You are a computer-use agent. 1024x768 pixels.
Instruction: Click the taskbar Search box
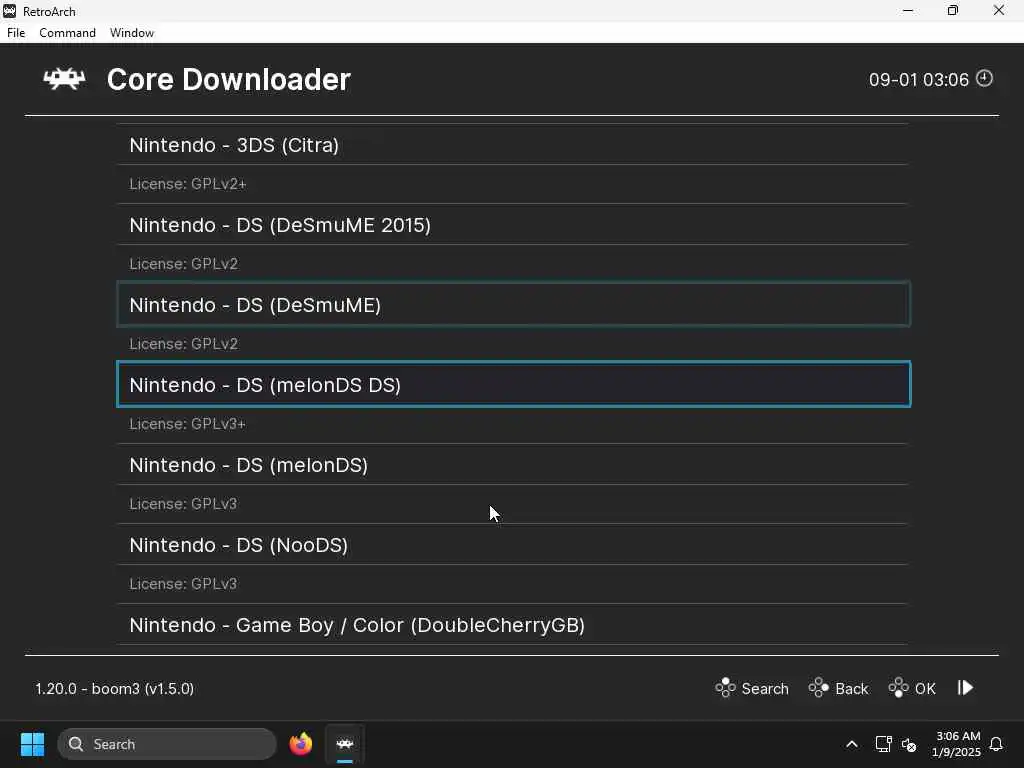[167, 744]
